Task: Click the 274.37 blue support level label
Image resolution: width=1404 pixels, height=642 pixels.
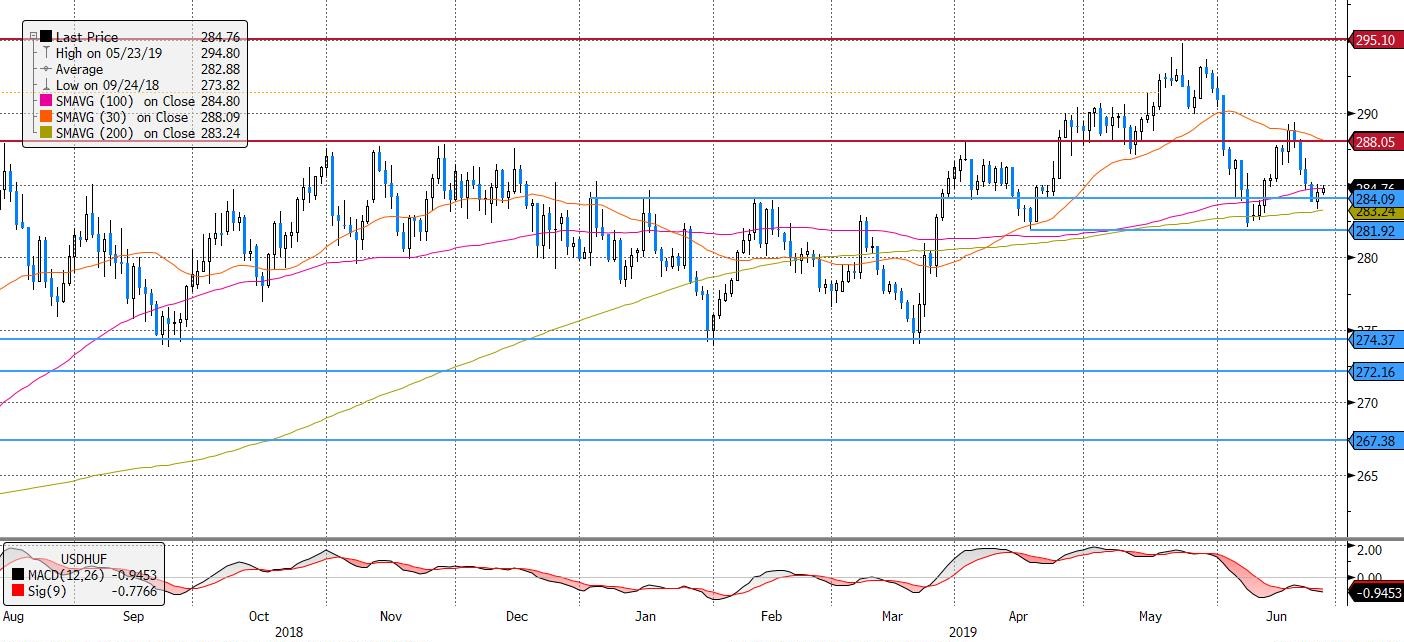Action: tap(1377, 340)
